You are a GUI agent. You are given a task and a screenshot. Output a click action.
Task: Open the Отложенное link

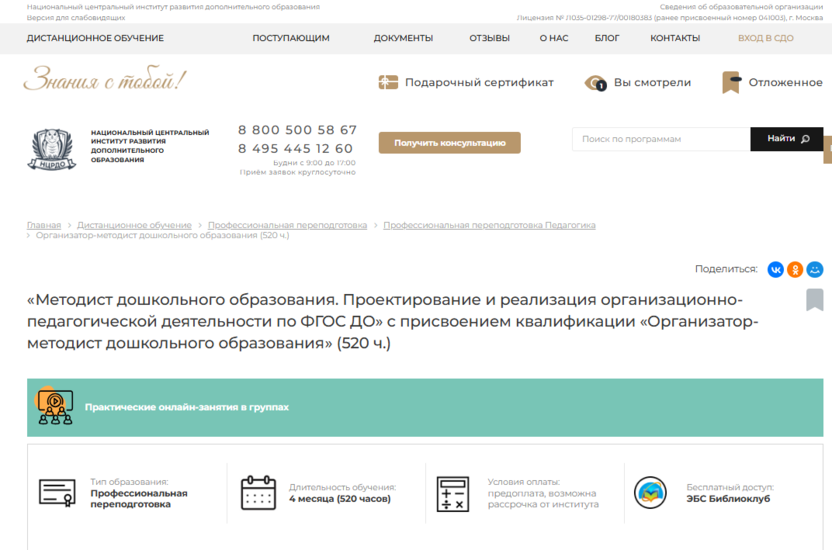point(785,82)
